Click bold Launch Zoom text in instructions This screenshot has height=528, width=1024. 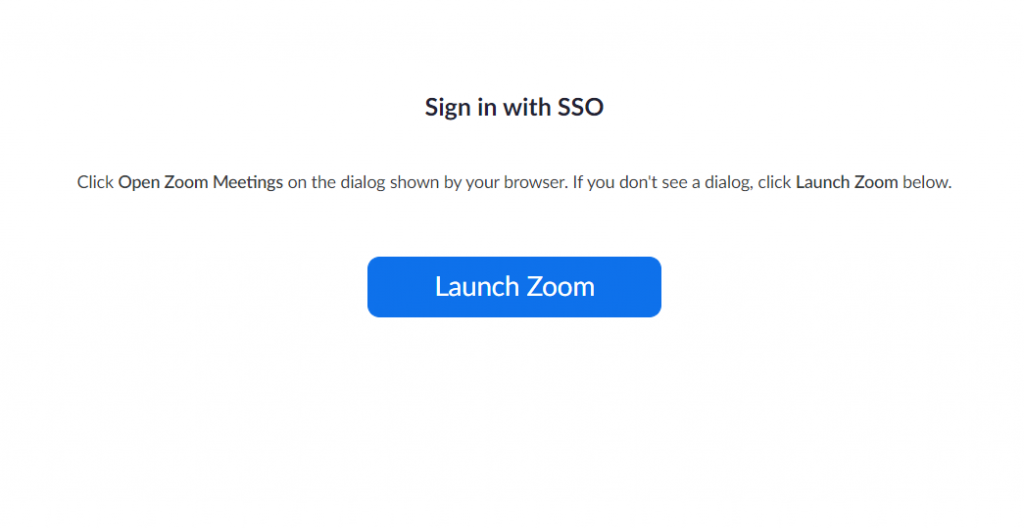tap(846, 182)
